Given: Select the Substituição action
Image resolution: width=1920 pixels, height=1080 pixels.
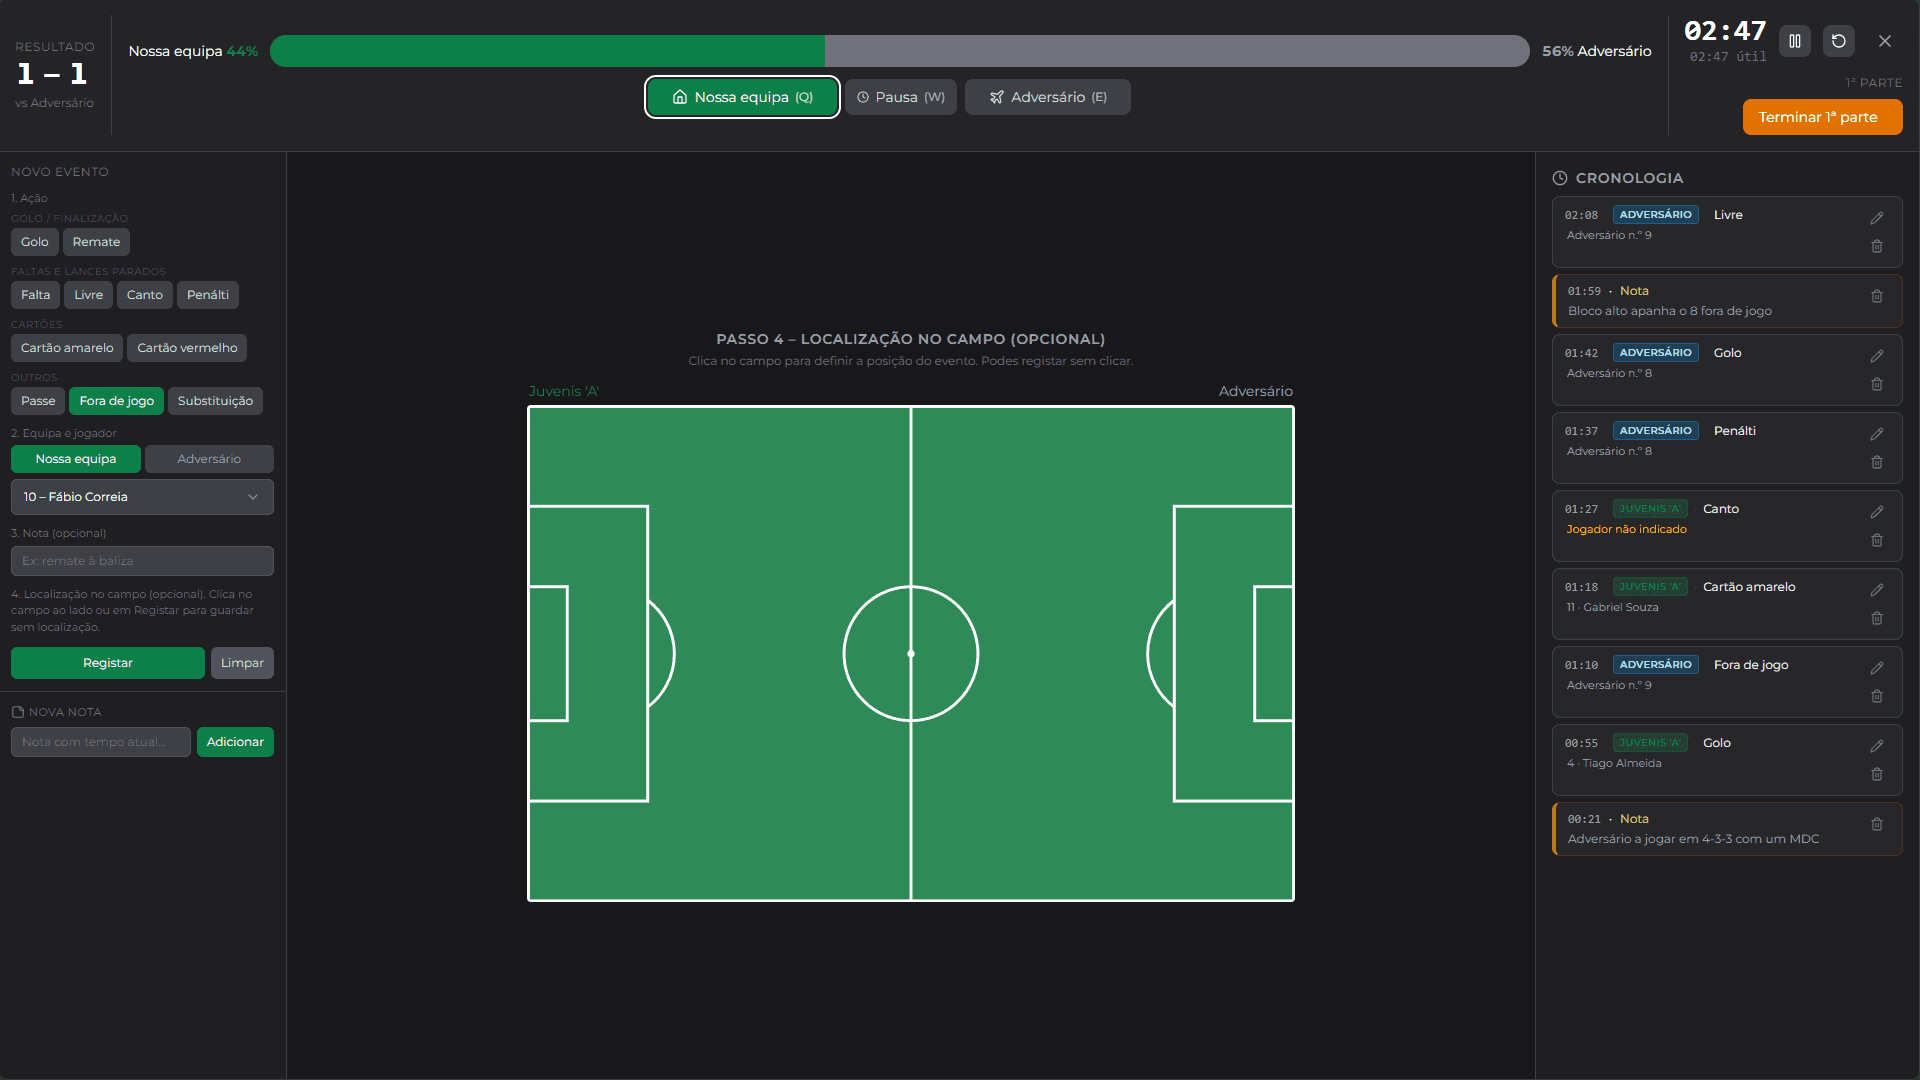Looking at the screenshot, I should click(x=215, y=401).
